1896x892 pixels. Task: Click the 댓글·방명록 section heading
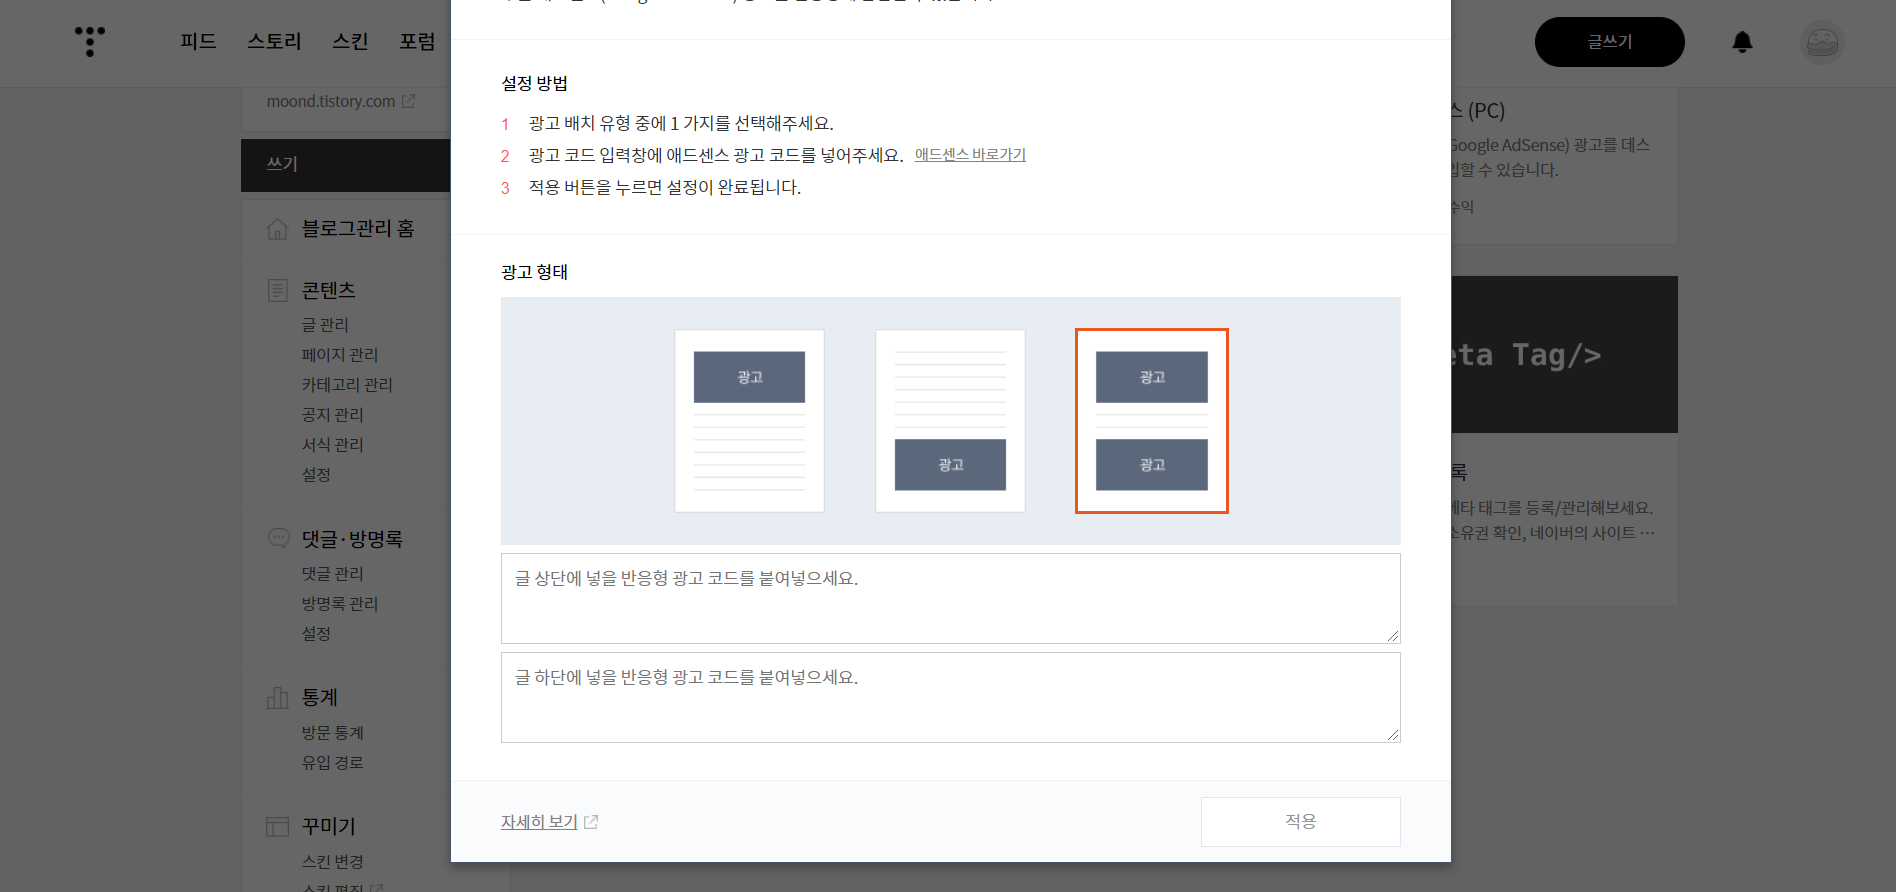coord(352,539)
